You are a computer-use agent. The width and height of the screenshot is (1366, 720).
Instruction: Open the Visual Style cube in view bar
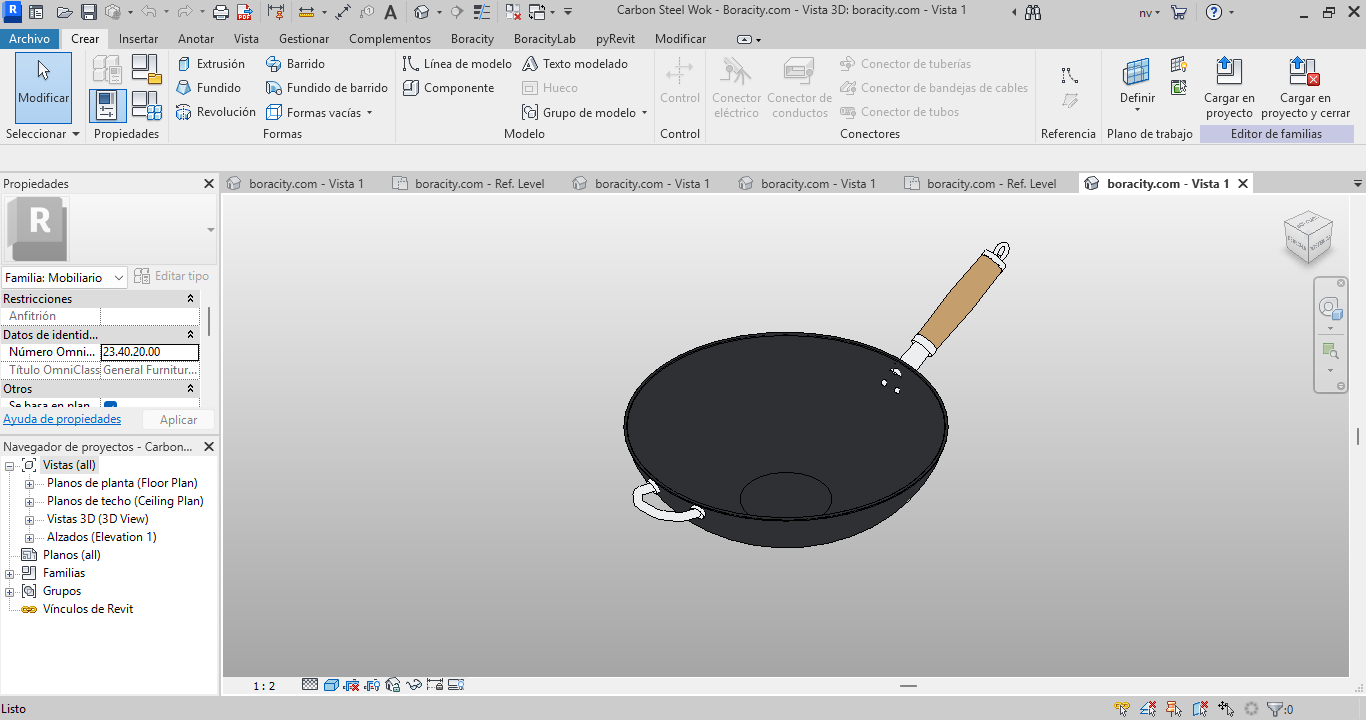331,685
